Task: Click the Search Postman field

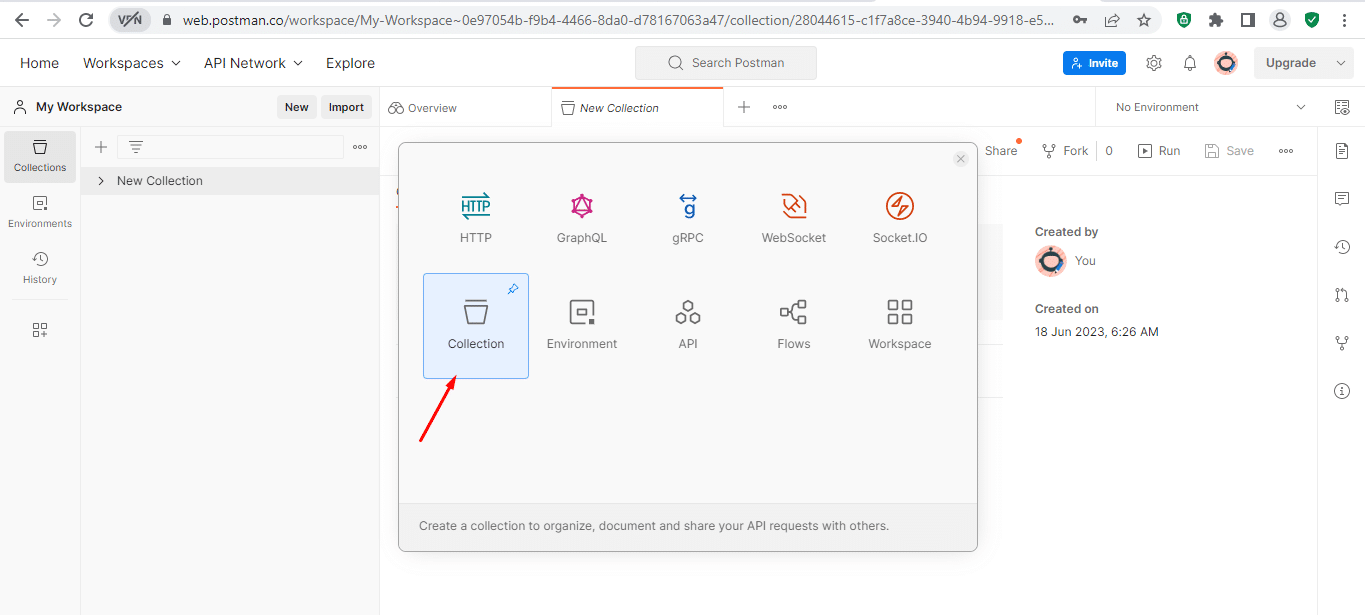Action: click(x=726, y=63)
